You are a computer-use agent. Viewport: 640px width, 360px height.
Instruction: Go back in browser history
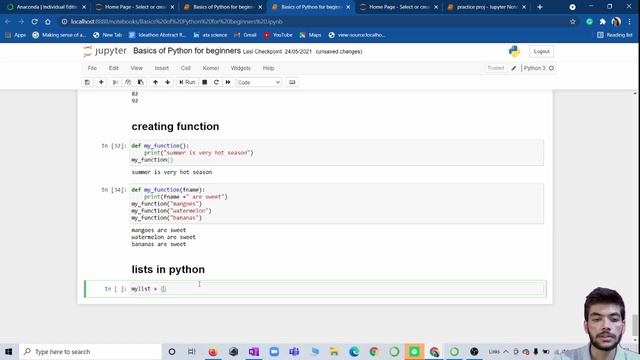8,22
